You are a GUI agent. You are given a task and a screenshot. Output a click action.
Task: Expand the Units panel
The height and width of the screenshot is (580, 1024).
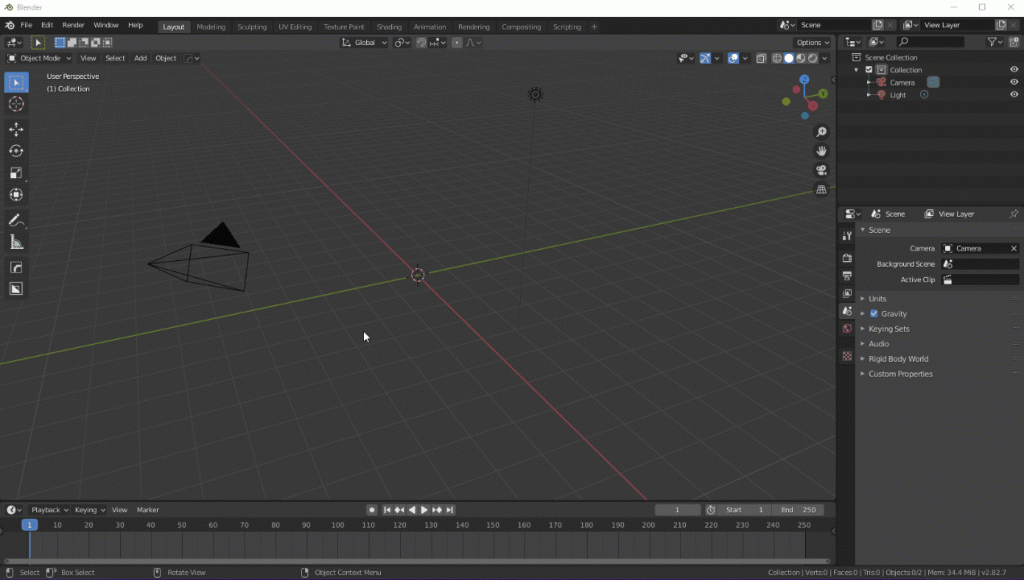[x=877, y=299]
